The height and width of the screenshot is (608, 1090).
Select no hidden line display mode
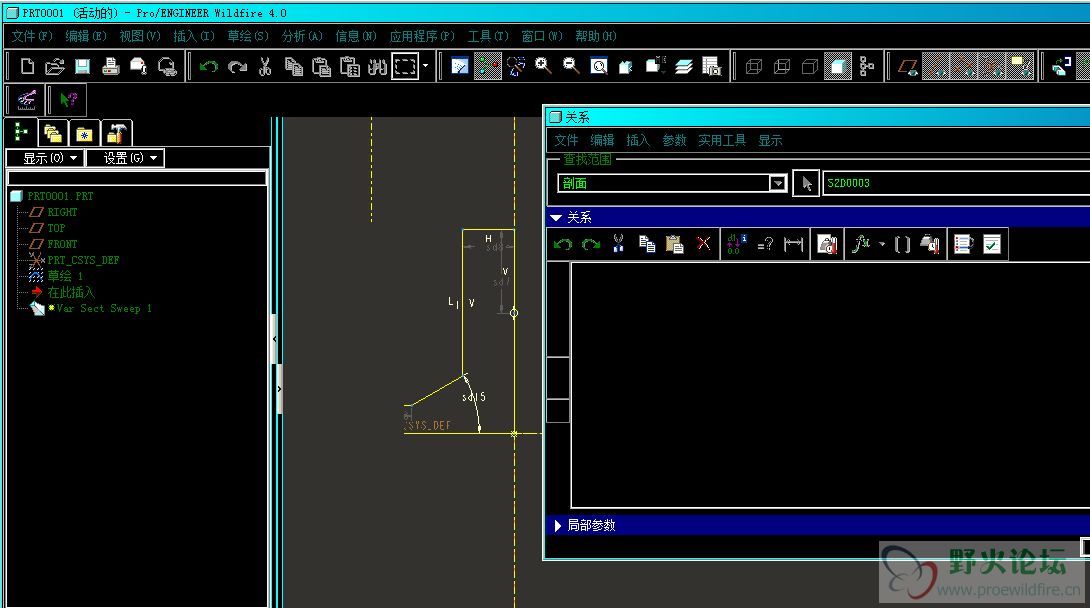pos(809,67)
